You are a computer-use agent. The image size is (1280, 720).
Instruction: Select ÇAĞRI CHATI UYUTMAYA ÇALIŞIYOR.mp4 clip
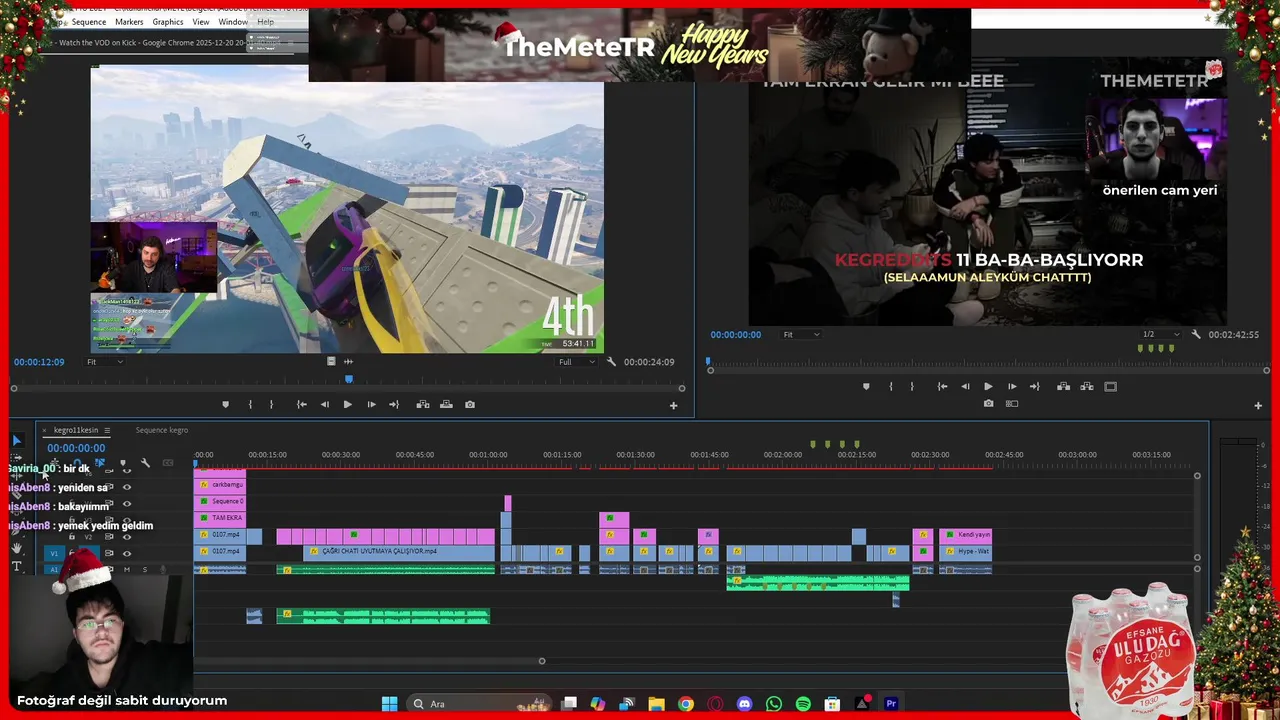399,551
